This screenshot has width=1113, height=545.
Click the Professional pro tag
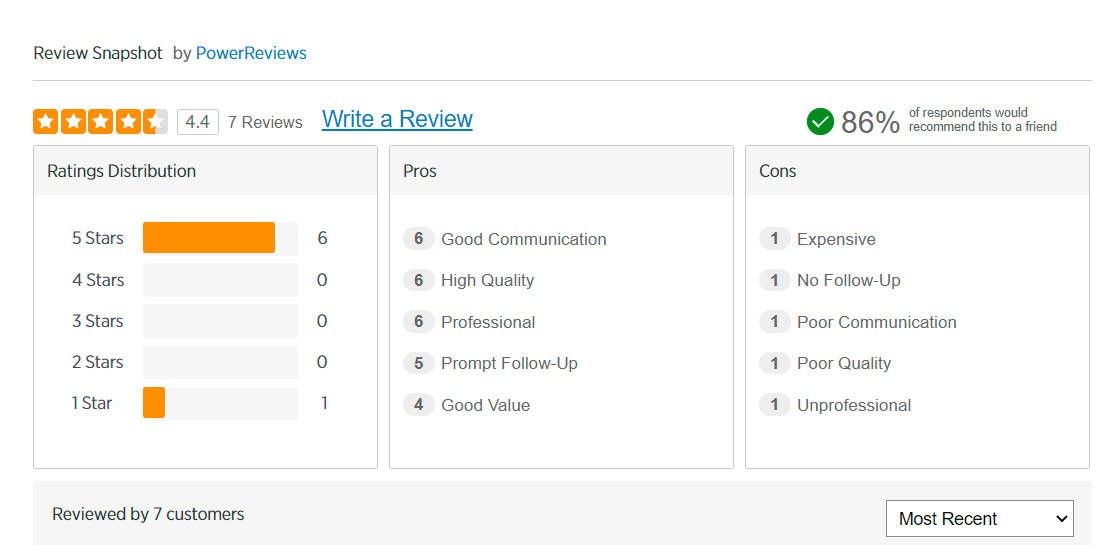coord(488,322)
